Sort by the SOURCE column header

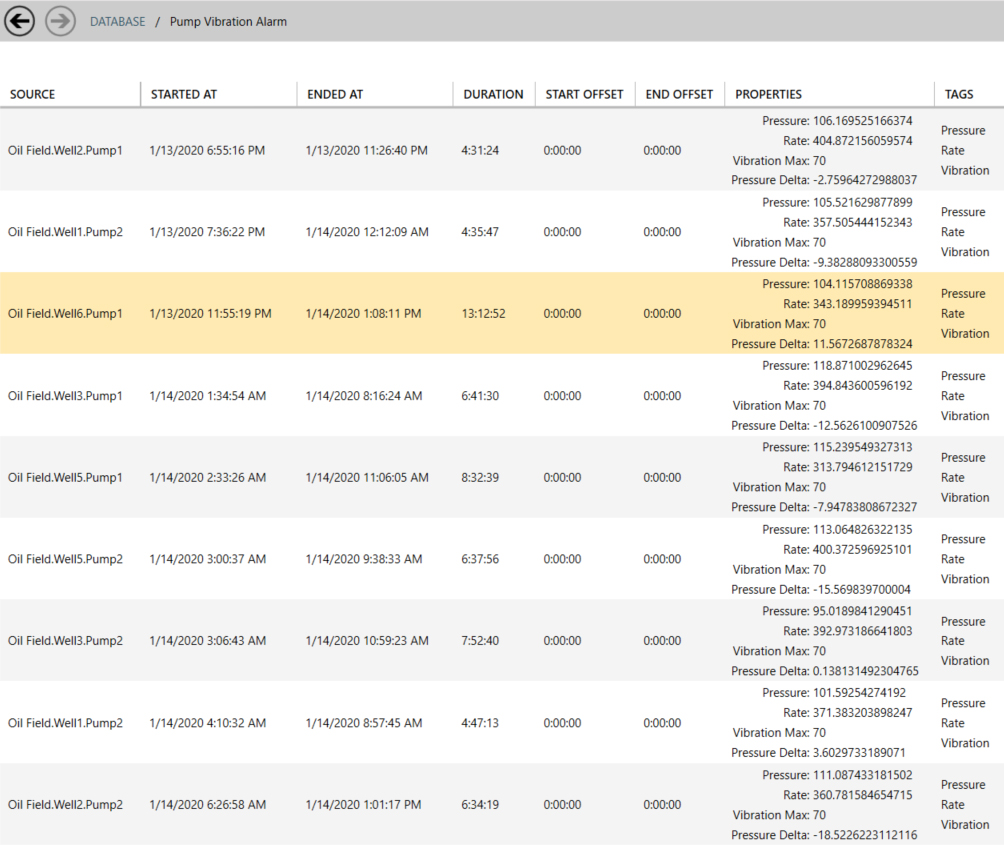click(33, 94)
